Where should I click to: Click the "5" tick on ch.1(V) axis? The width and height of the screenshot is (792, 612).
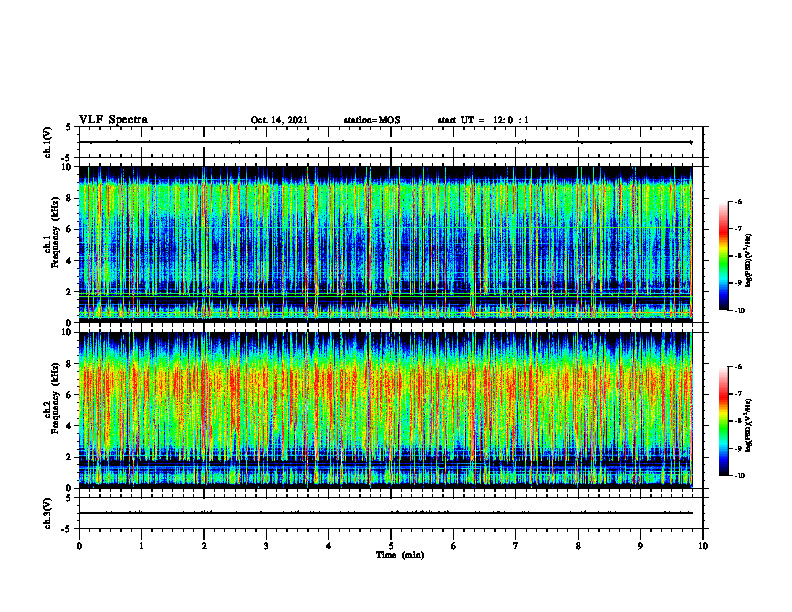[x=69, y=127]
